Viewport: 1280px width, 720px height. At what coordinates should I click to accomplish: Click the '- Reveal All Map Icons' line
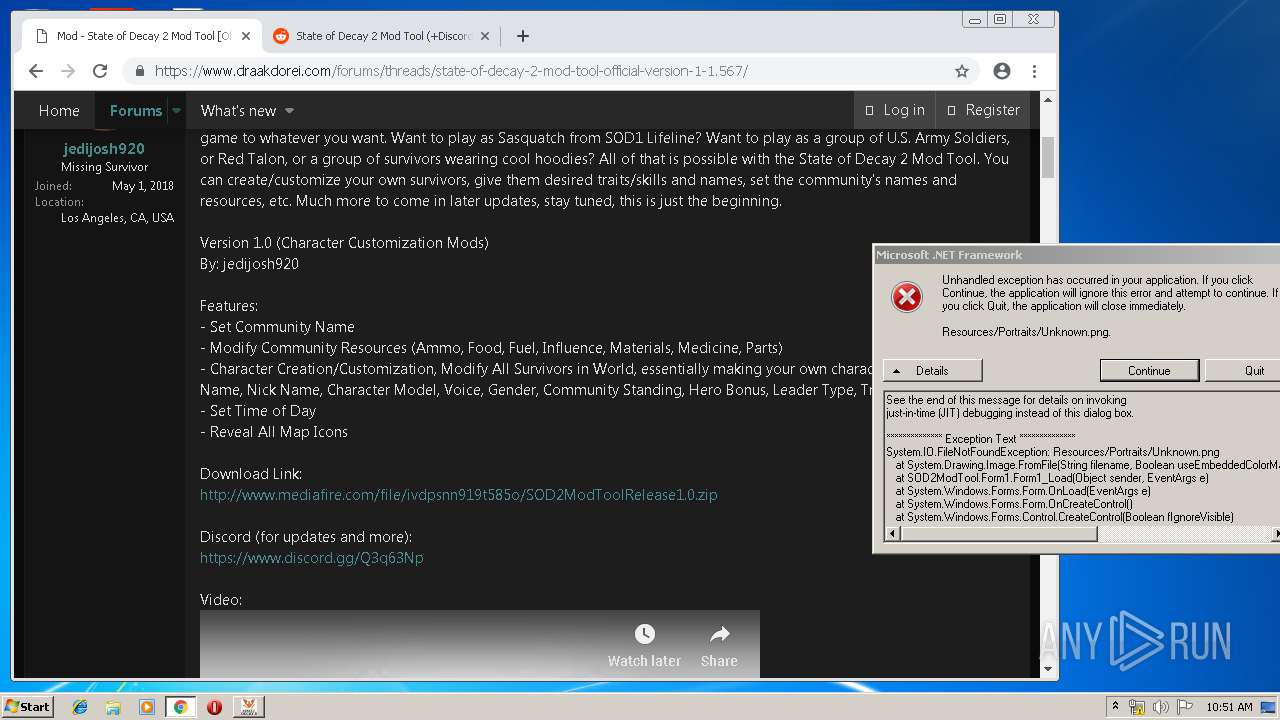tap(274, 432)
